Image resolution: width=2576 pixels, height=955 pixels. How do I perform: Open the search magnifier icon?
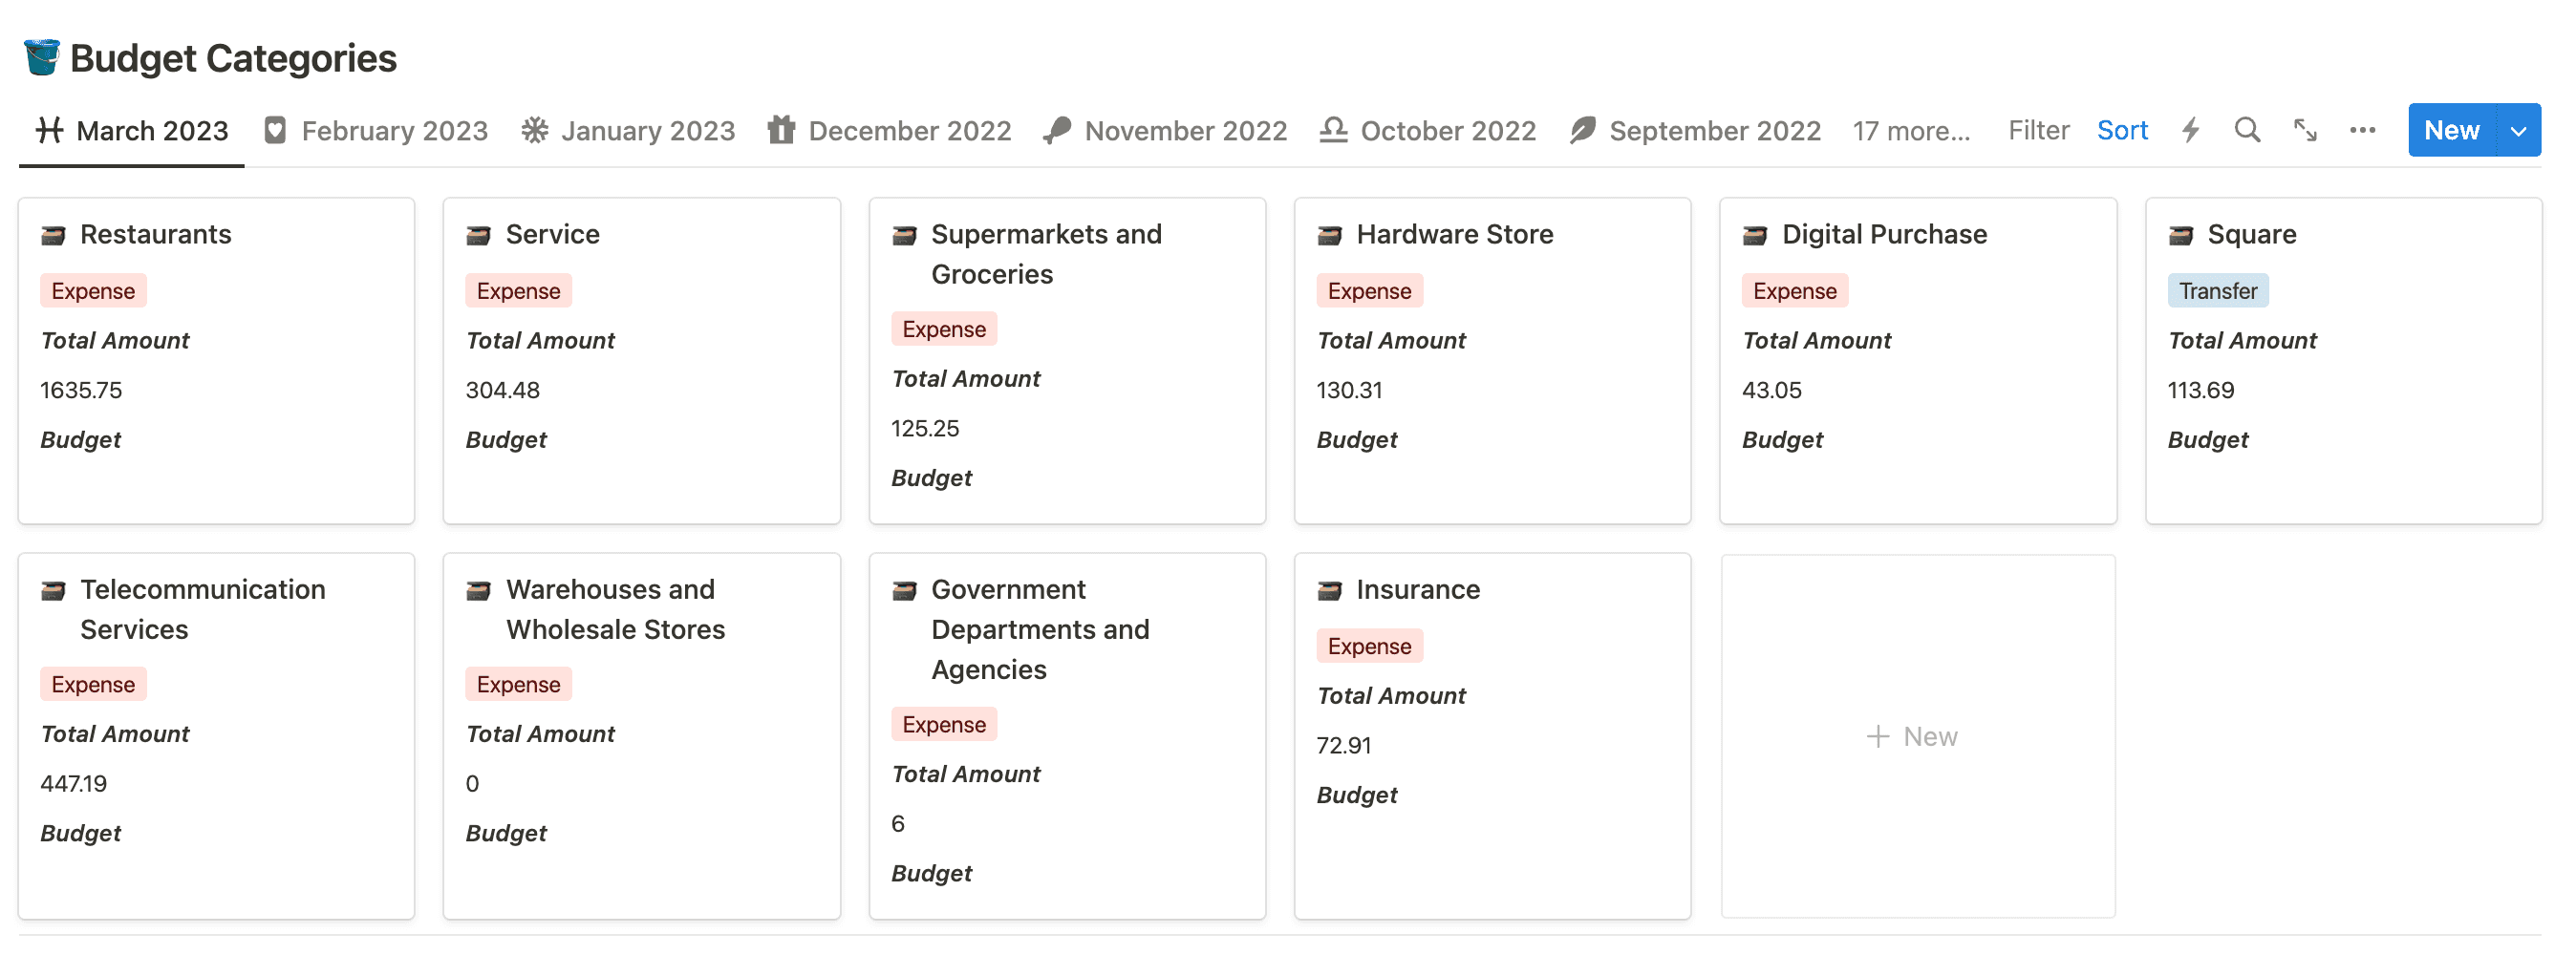pos(2247,130)
